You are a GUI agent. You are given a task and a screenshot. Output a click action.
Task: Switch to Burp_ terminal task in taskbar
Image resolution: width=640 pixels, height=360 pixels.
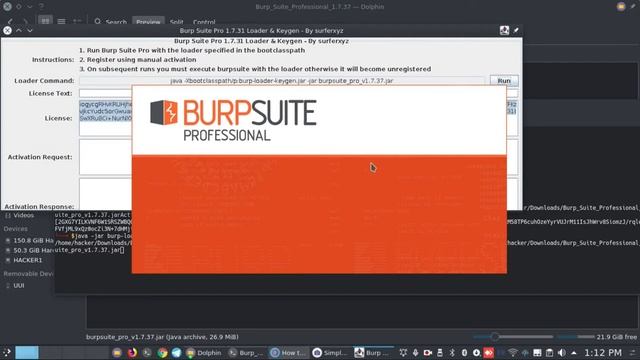pyautogui.click(x=246, y=352)
